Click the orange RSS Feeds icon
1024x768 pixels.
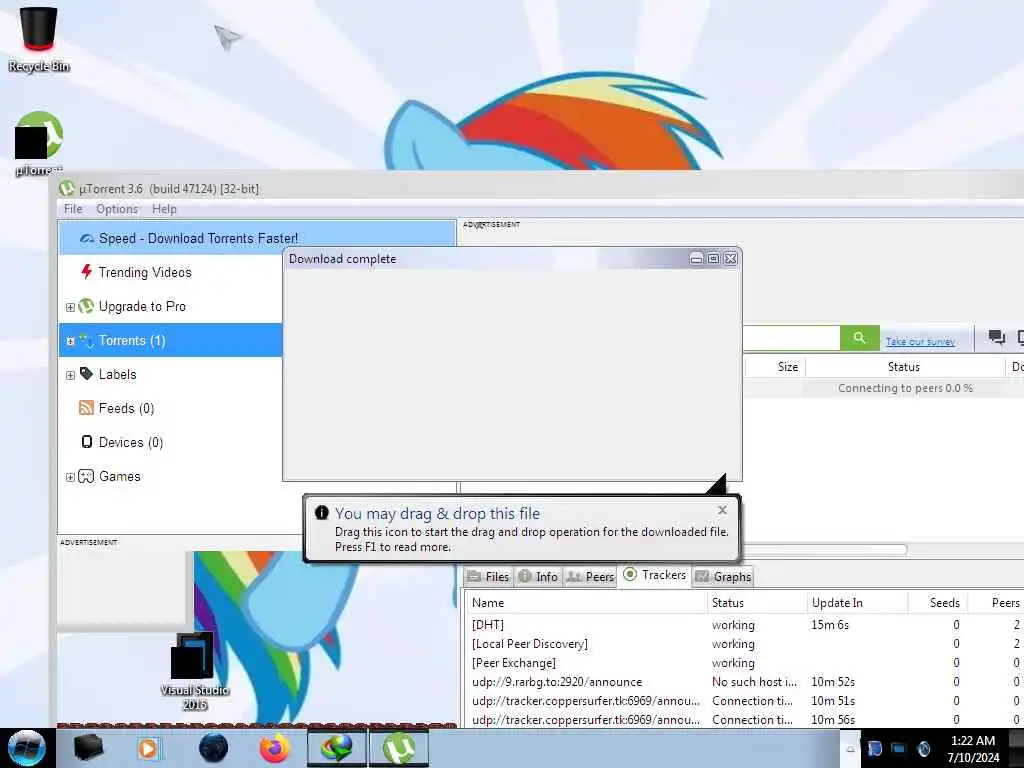click(86, 408)
